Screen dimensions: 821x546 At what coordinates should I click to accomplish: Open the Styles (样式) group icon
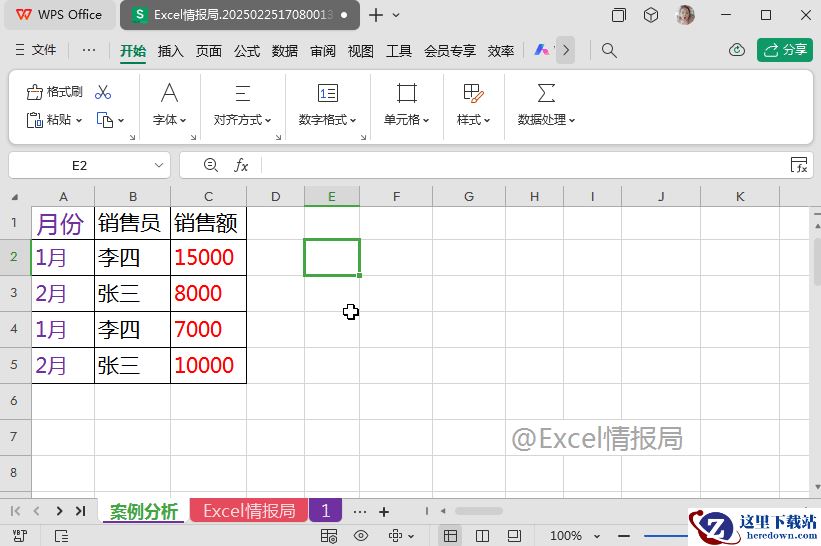[x=473, y=93]
